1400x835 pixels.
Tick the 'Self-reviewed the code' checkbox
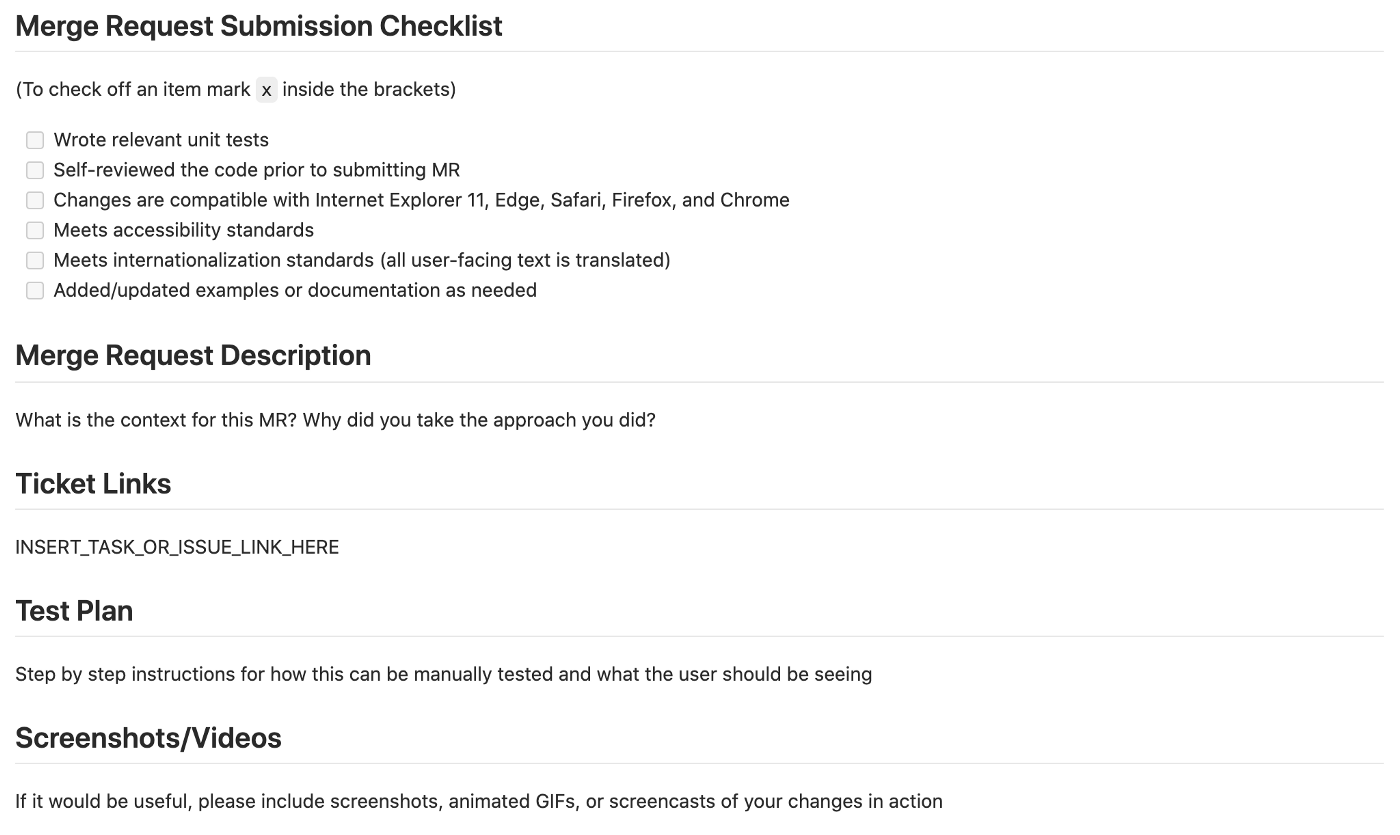(x=35, y=170)
